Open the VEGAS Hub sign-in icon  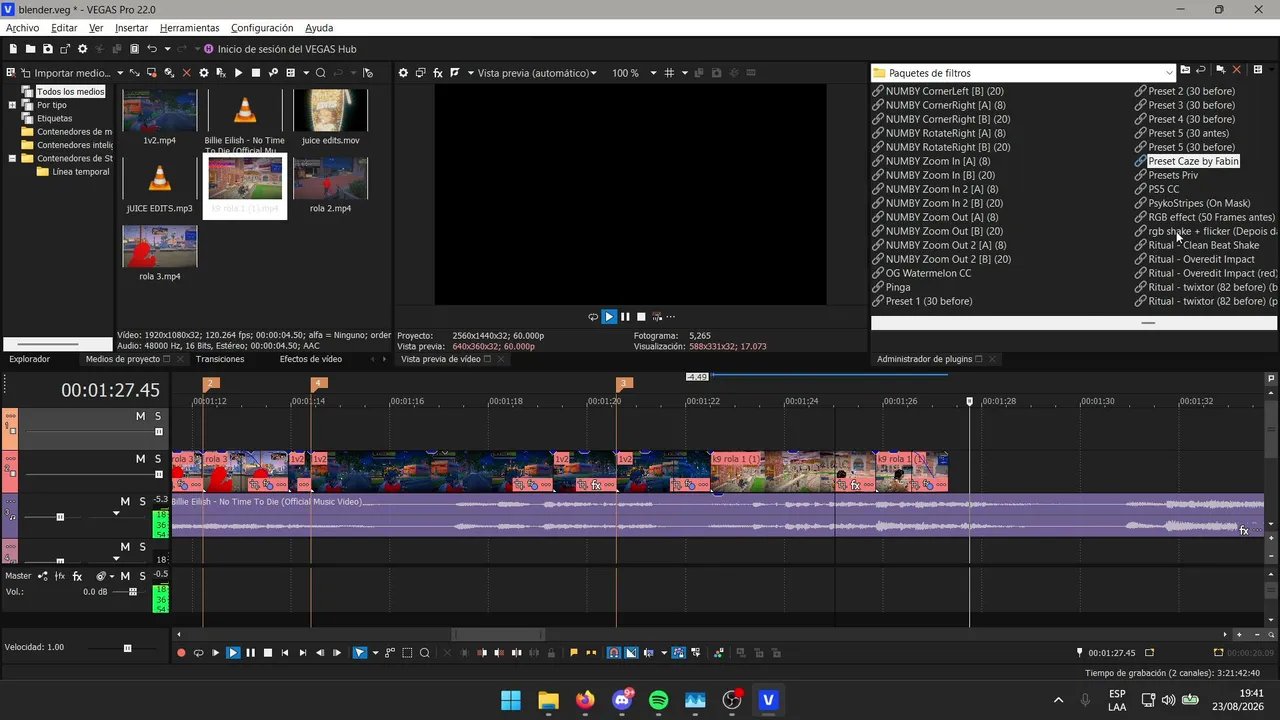(209, 49)
